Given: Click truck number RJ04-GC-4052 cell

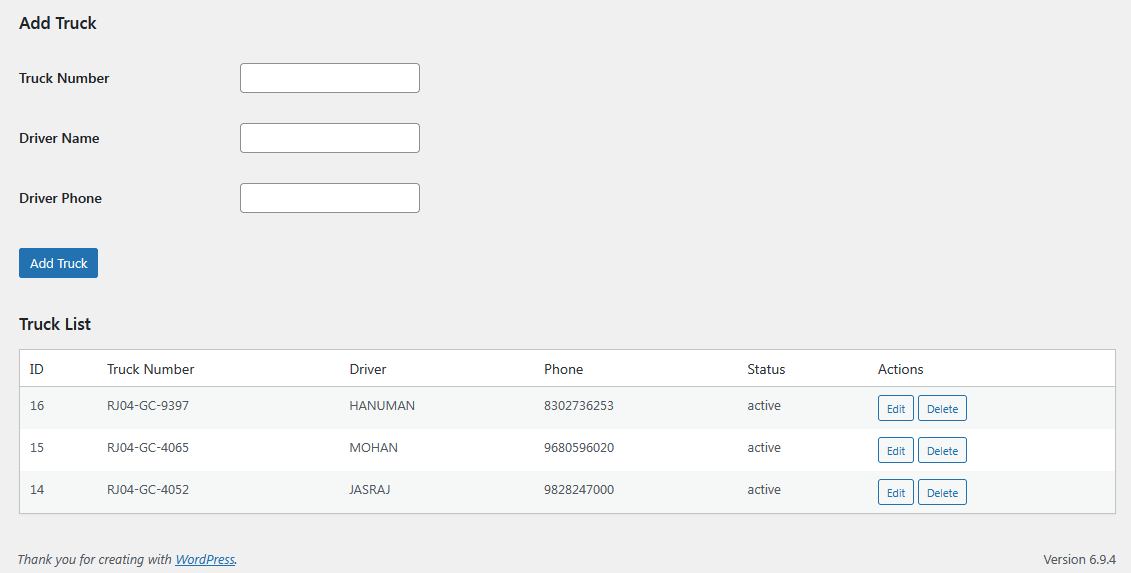Looking at the screenshot, I should (x=148, y=490).
